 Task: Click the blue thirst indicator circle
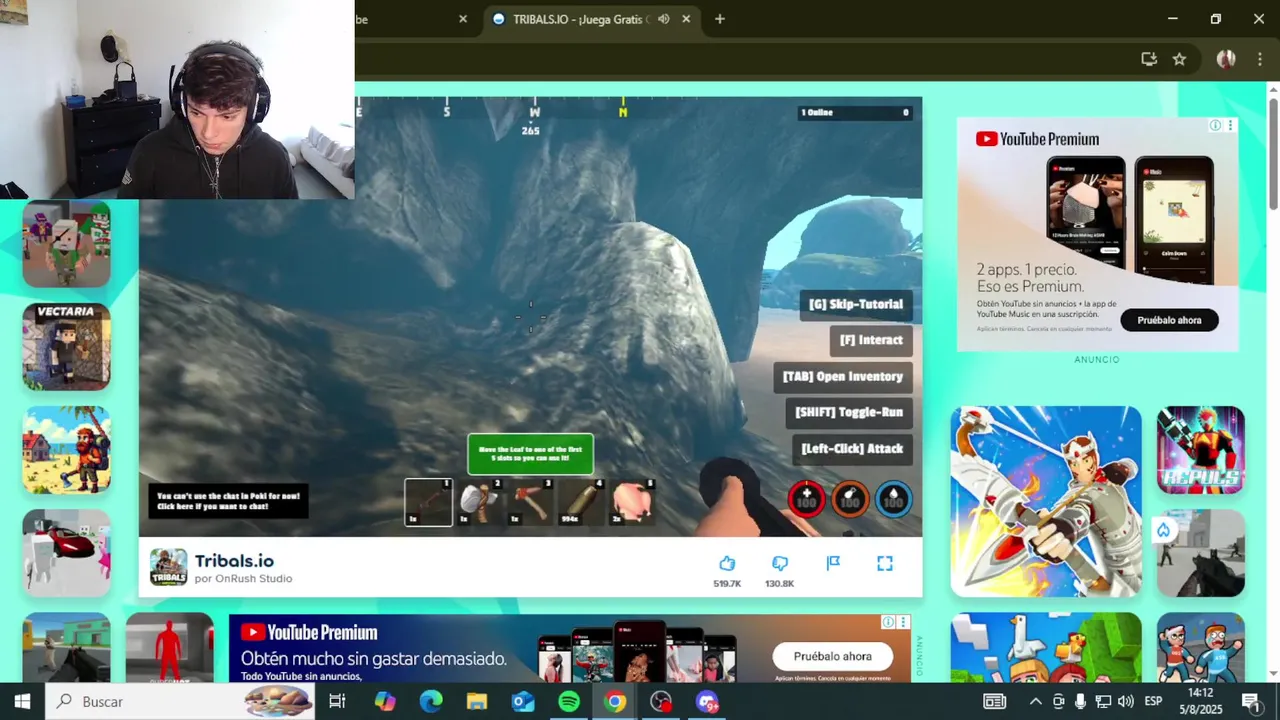893,499
